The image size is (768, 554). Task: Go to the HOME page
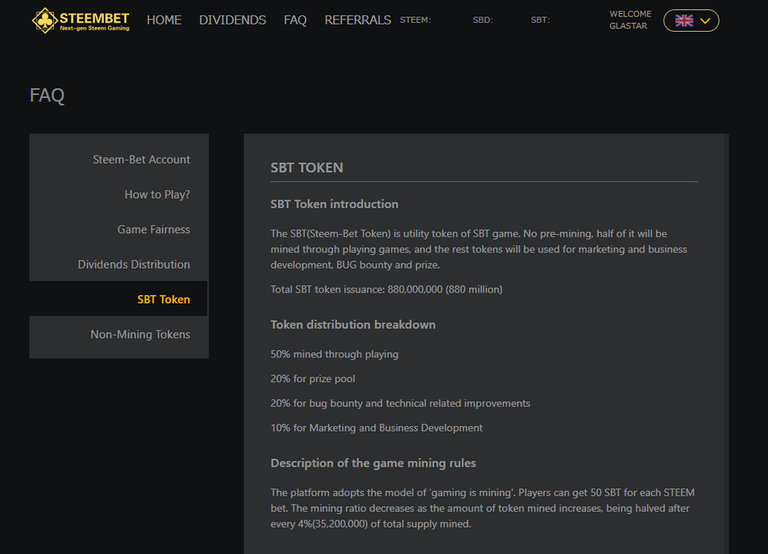click(164, 20)
